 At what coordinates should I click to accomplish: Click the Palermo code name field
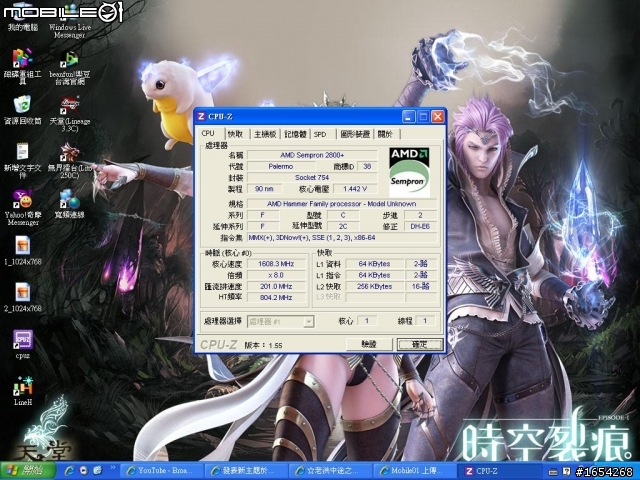point(281,166)
